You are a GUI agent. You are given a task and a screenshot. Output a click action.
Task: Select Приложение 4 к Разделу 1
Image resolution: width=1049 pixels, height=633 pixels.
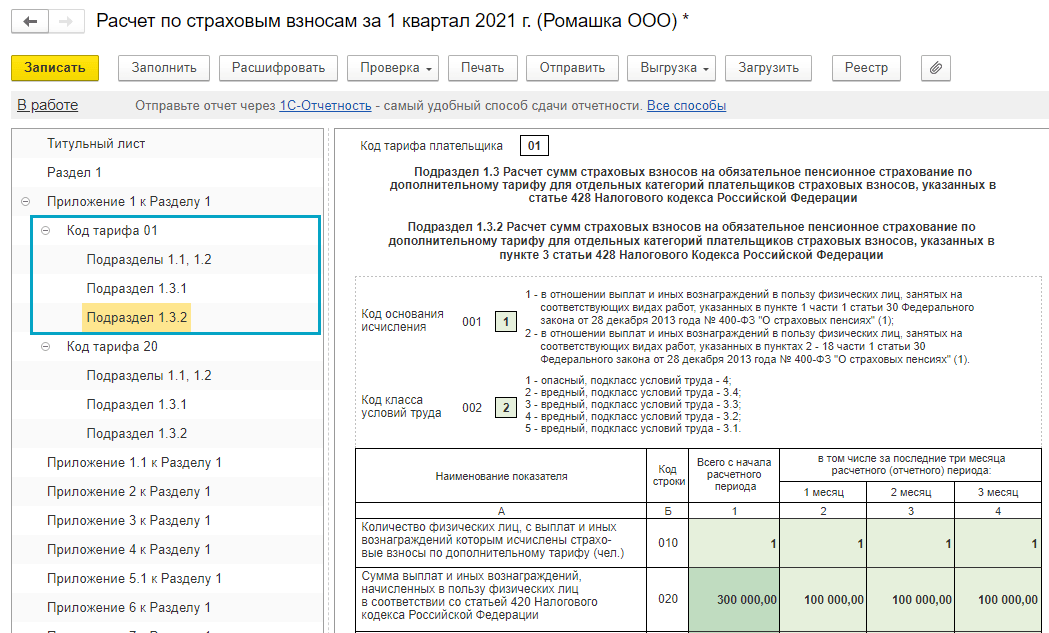128,549
